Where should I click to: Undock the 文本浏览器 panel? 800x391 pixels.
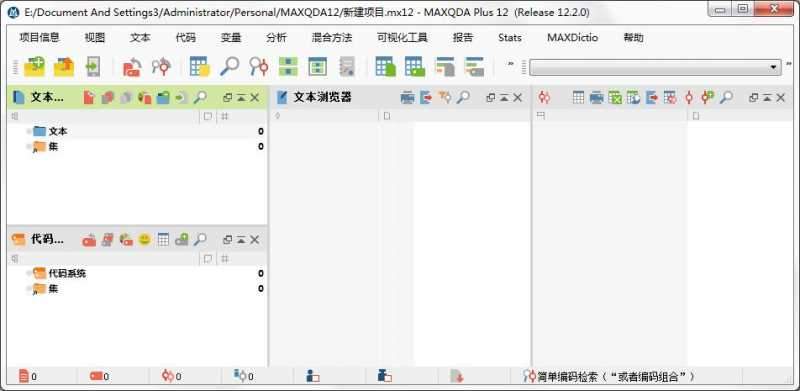491,97
